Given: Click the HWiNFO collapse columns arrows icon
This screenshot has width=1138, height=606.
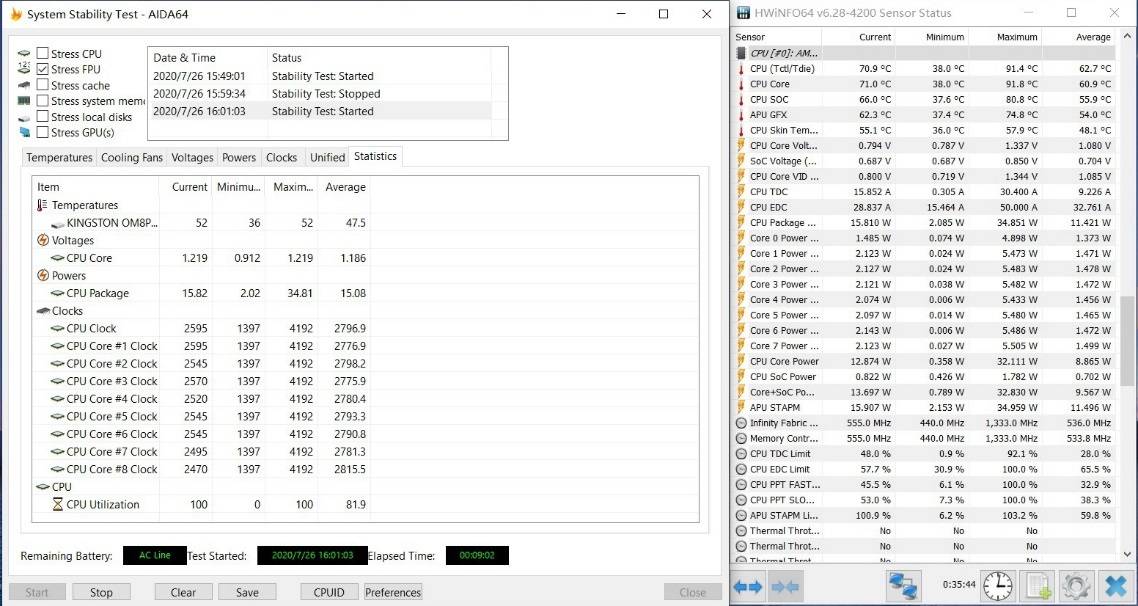Looking at the screenshot, I should point(785,586).
